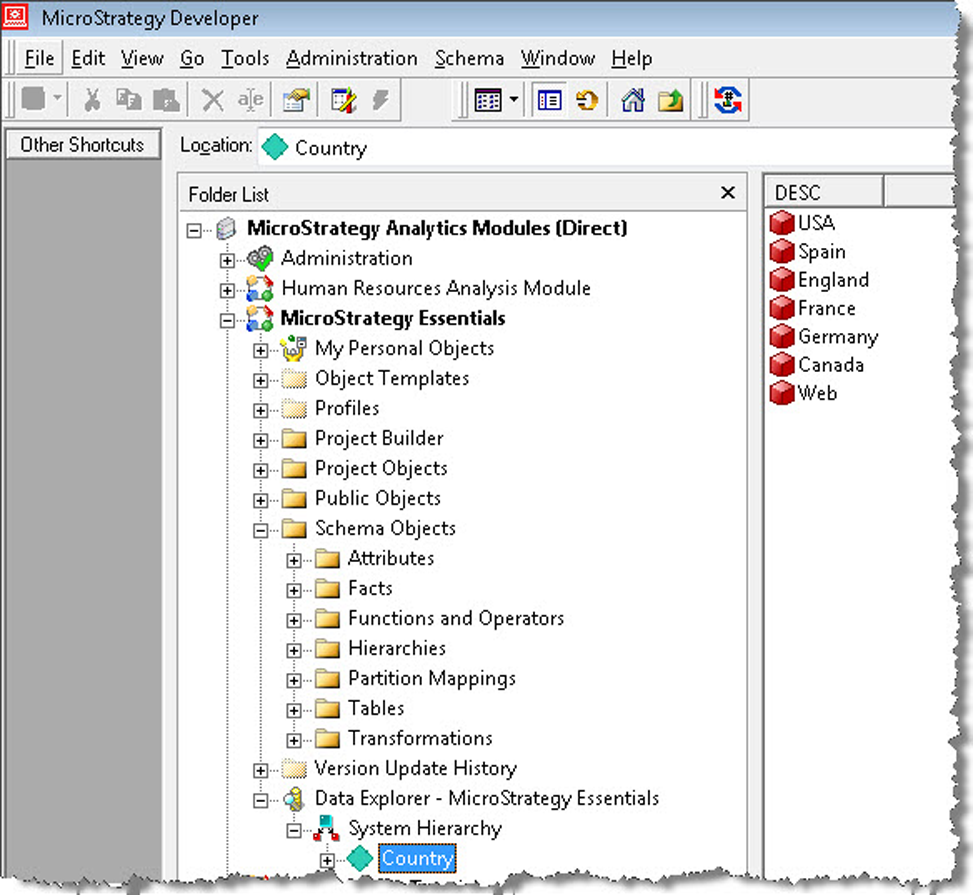Click the Refresh icon in the toolbar

pyautogui.click(x=728, y=99)
